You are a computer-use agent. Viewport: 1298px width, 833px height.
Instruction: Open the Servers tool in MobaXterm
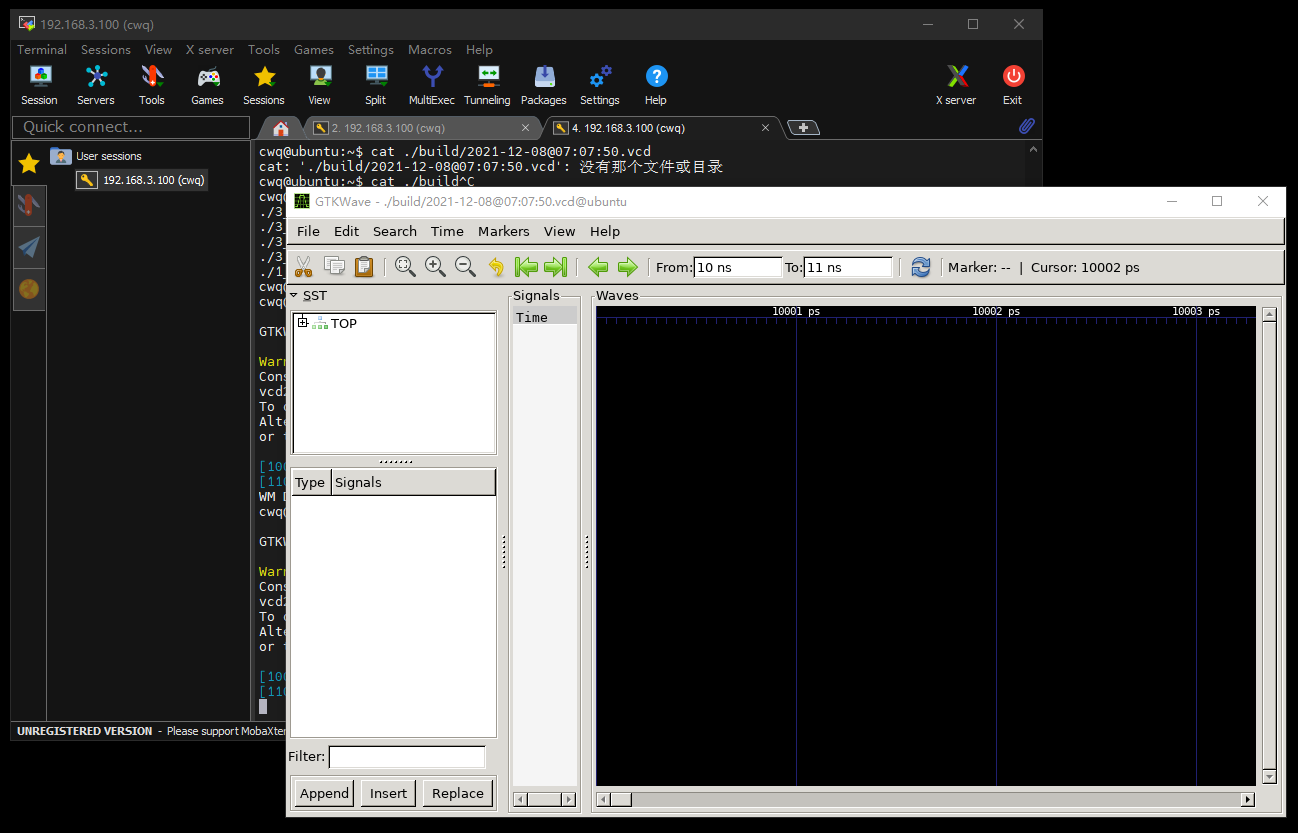(96, 85)
